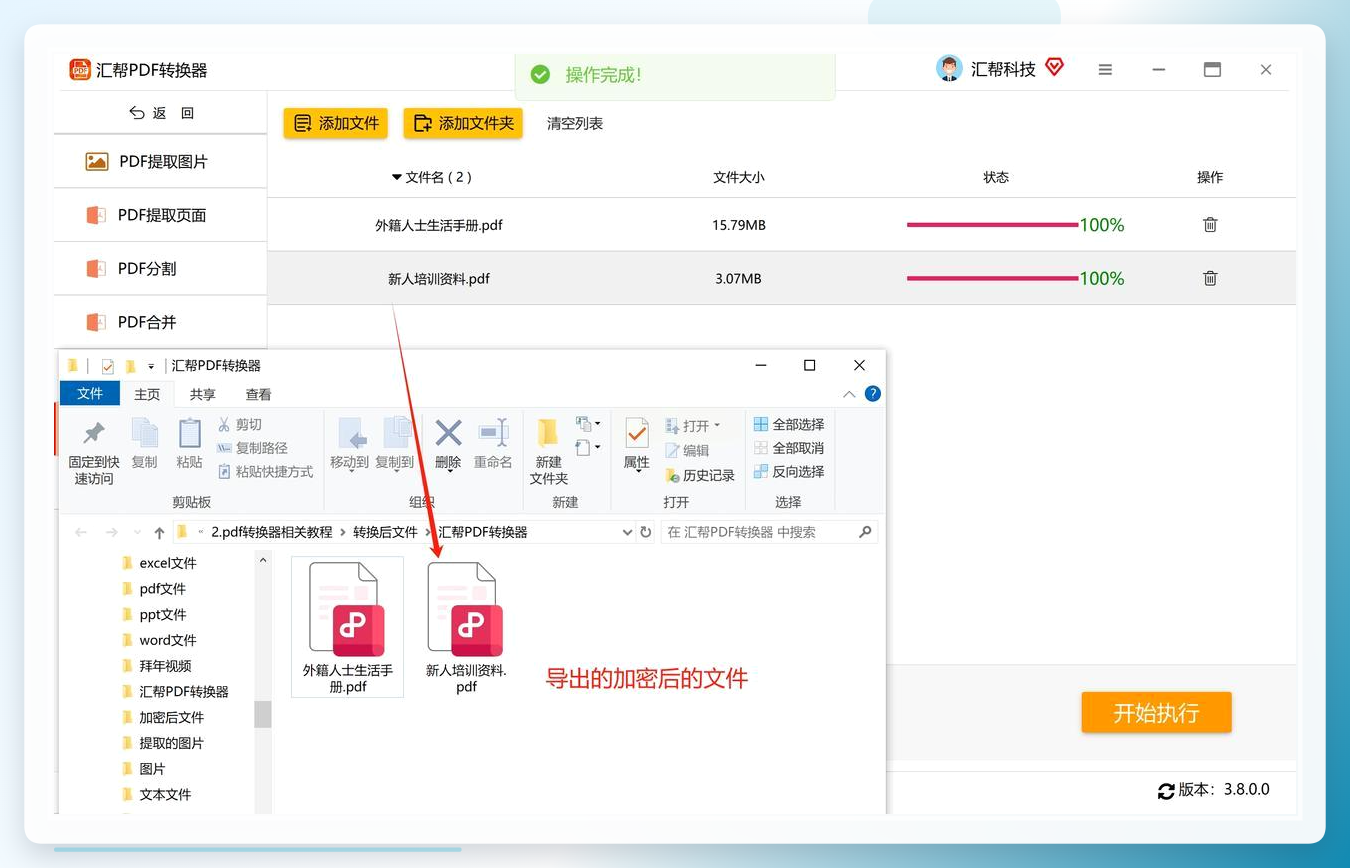
Task: Select the 新人培训资料.pdf file thumbnail in Explorer
Action: pyautogui.click(x=466, y=627)
